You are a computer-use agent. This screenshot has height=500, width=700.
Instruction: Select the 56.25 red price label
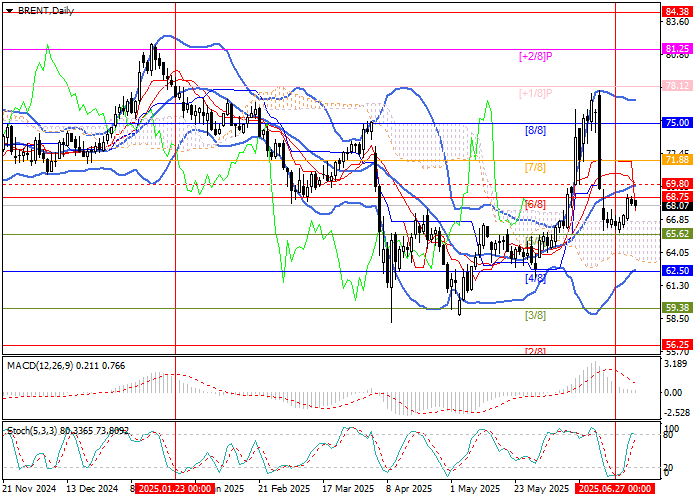[x=677, y=344]
